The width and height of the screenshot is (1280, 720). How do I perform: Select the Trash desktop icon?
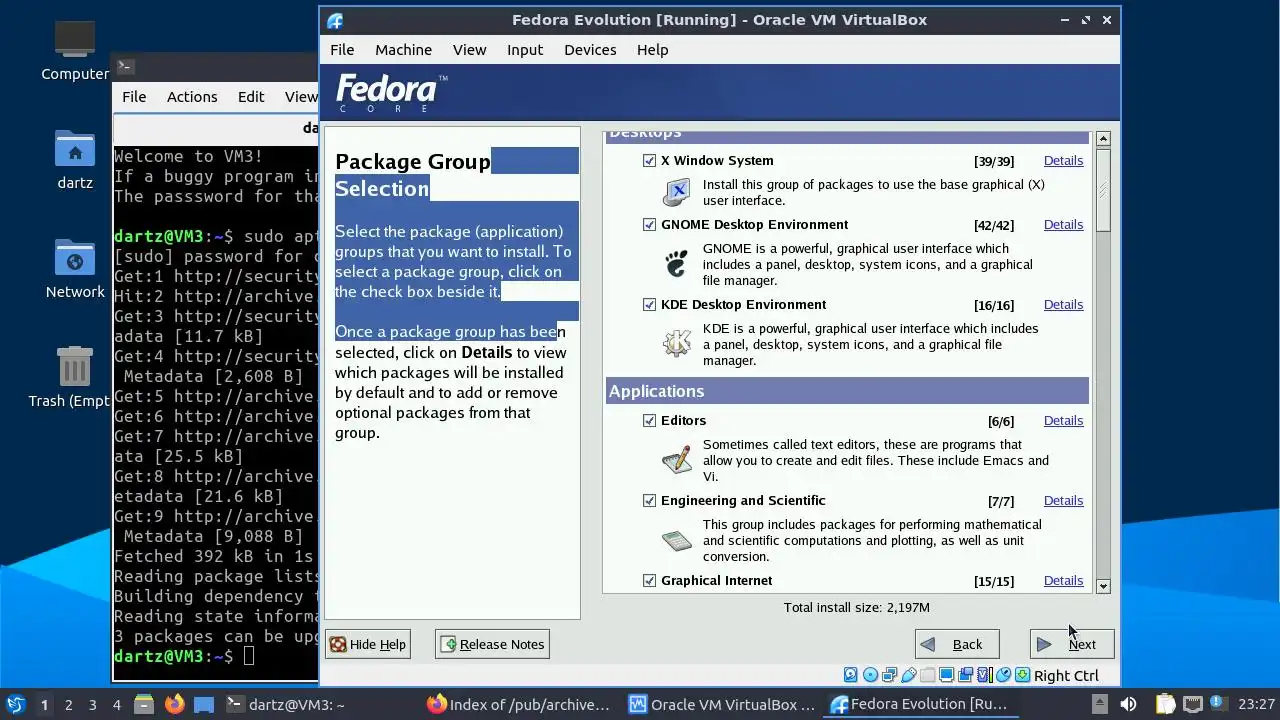pyautogui.click(x=75, y=377)
